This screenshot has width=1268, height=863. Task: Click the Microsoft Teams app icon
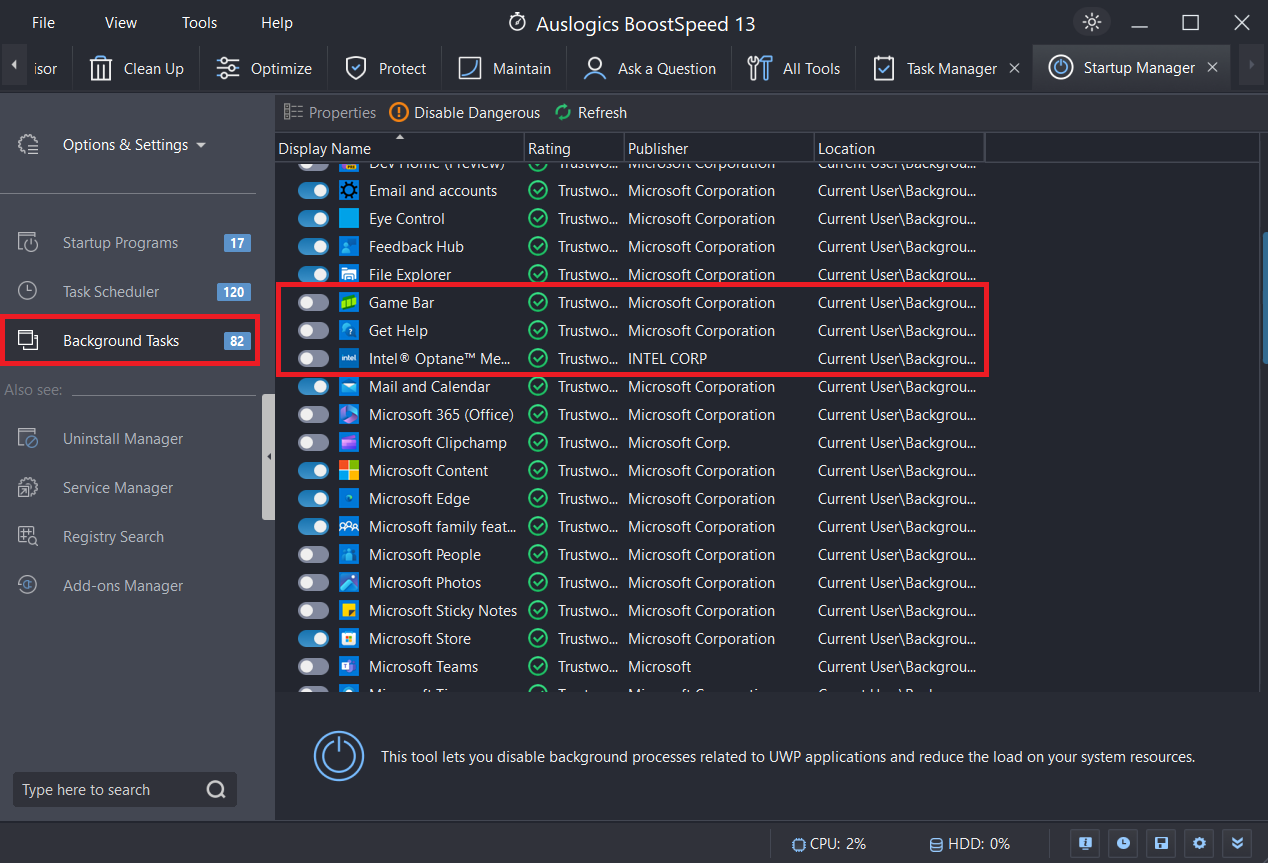[349, 667]
